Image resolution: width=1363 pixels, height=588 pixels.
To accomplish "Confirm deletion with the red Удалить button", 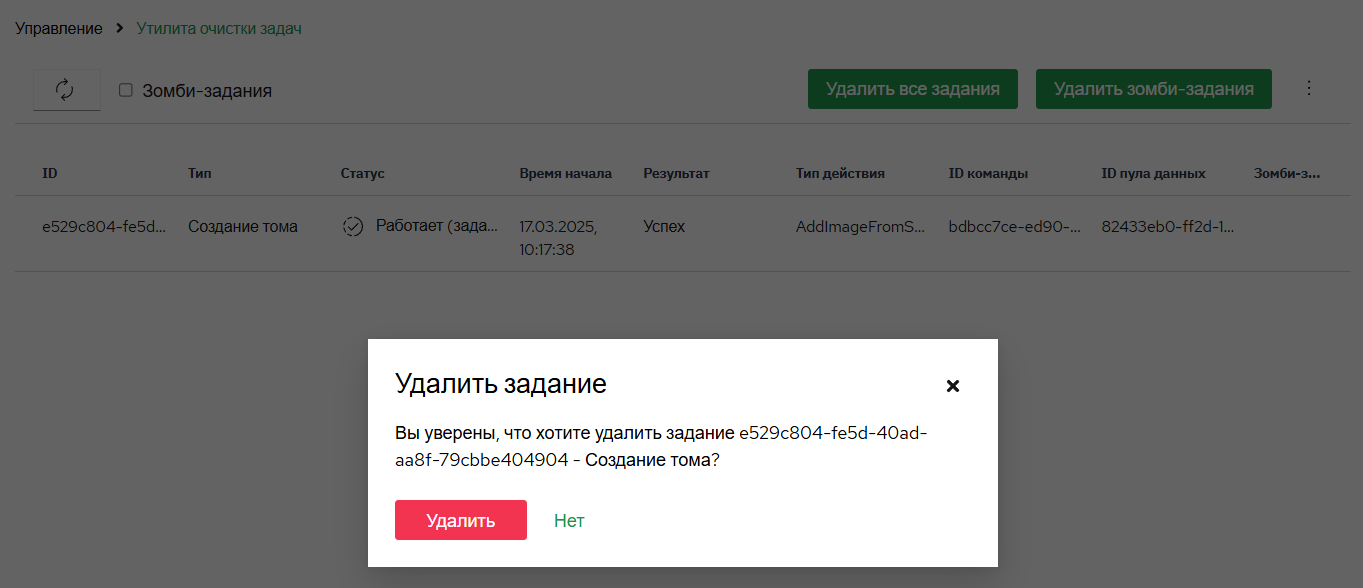I will [x=461, y=520].
